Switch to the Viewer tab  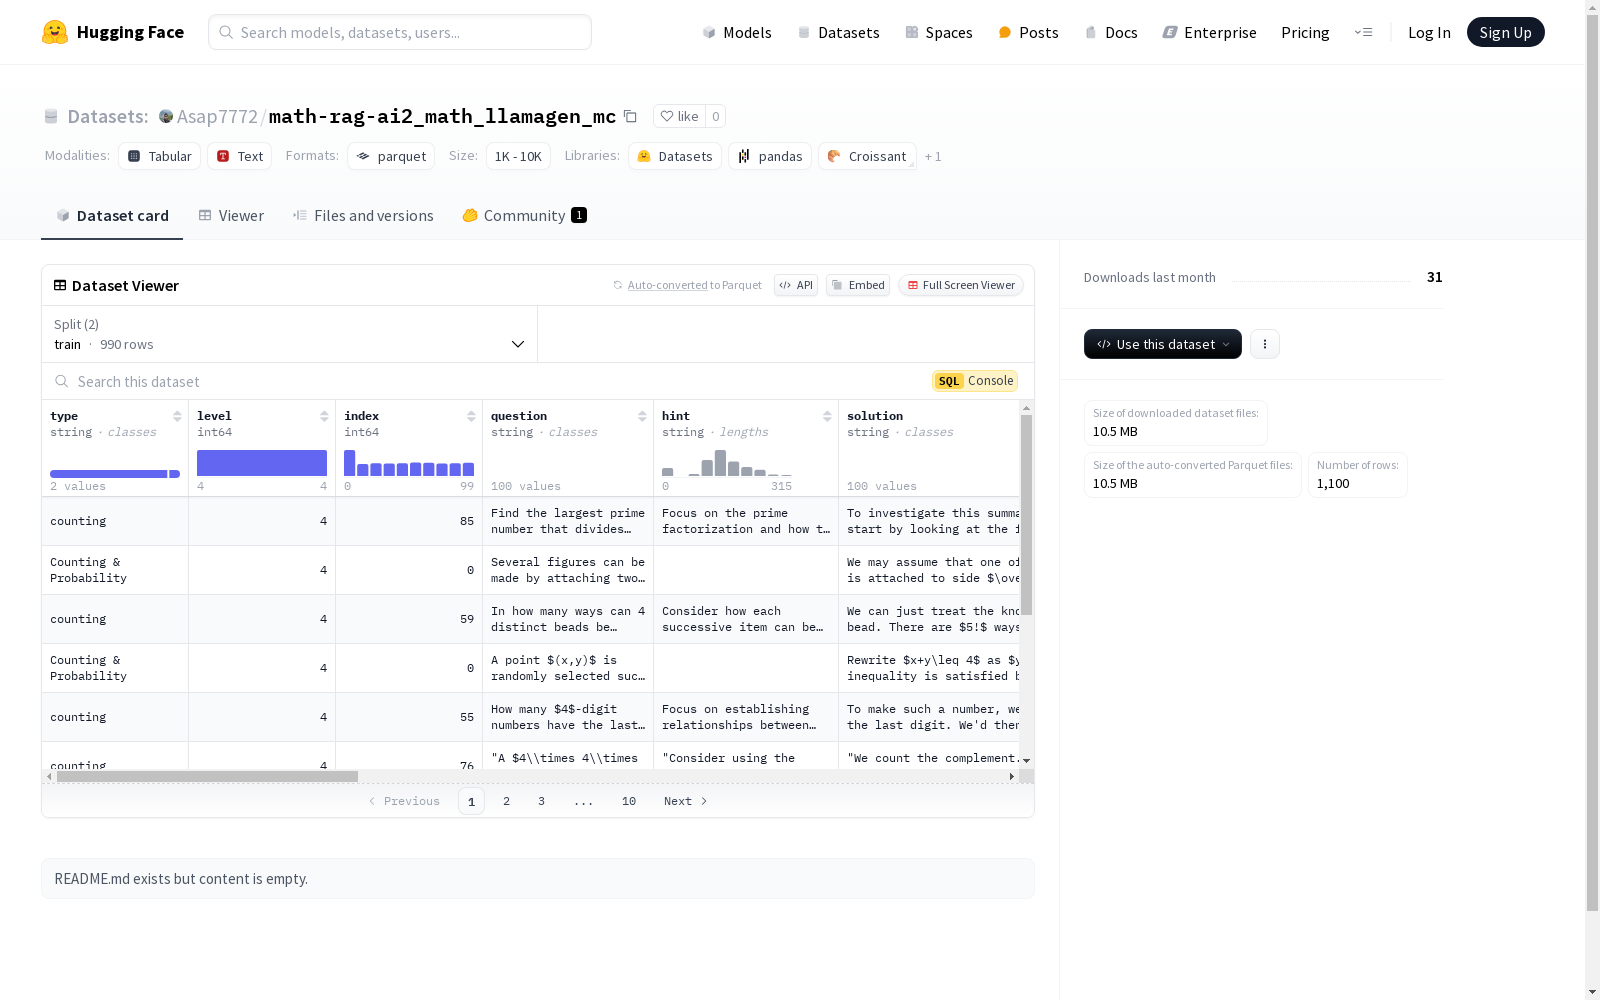(231, 216)
